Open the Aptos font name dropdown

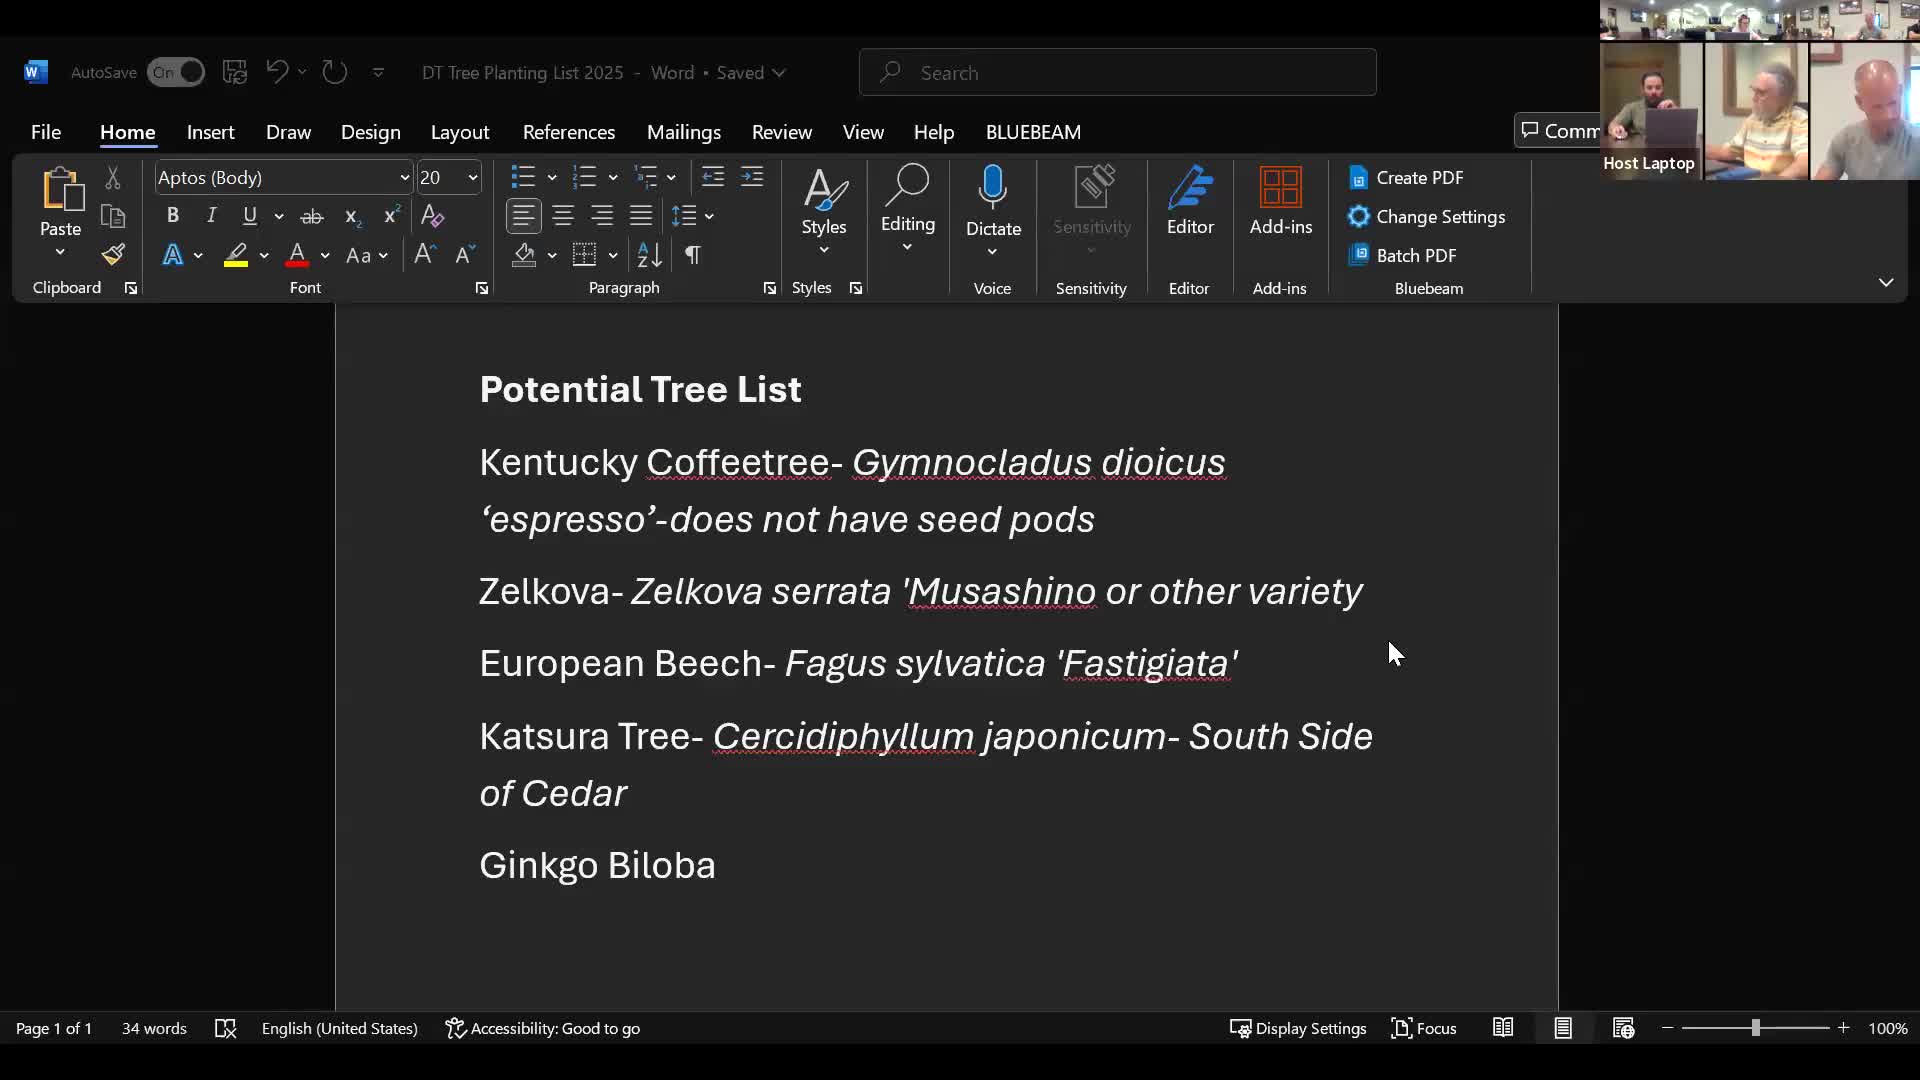(x=404, y=178)
